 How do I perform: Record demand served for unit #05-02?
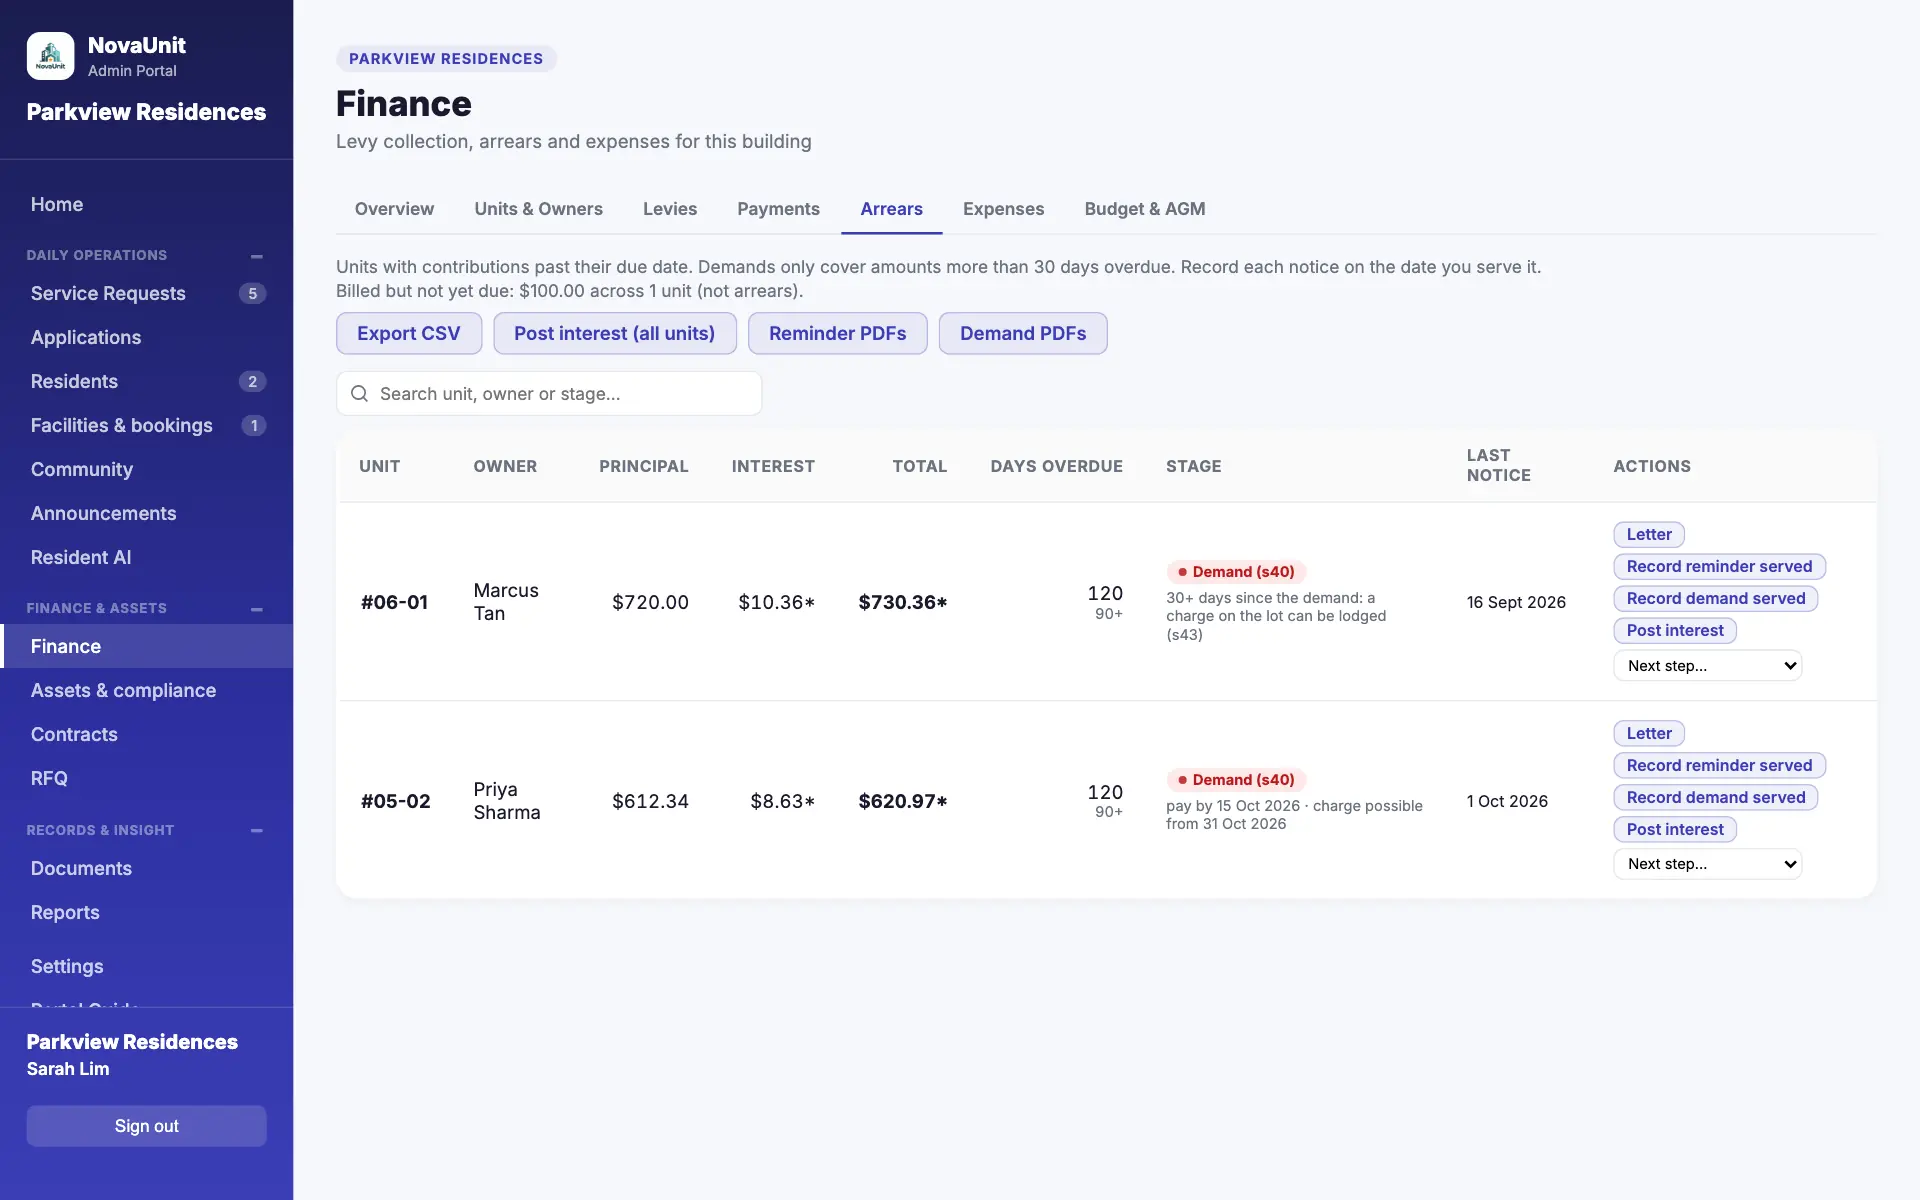pos(1716,798)
